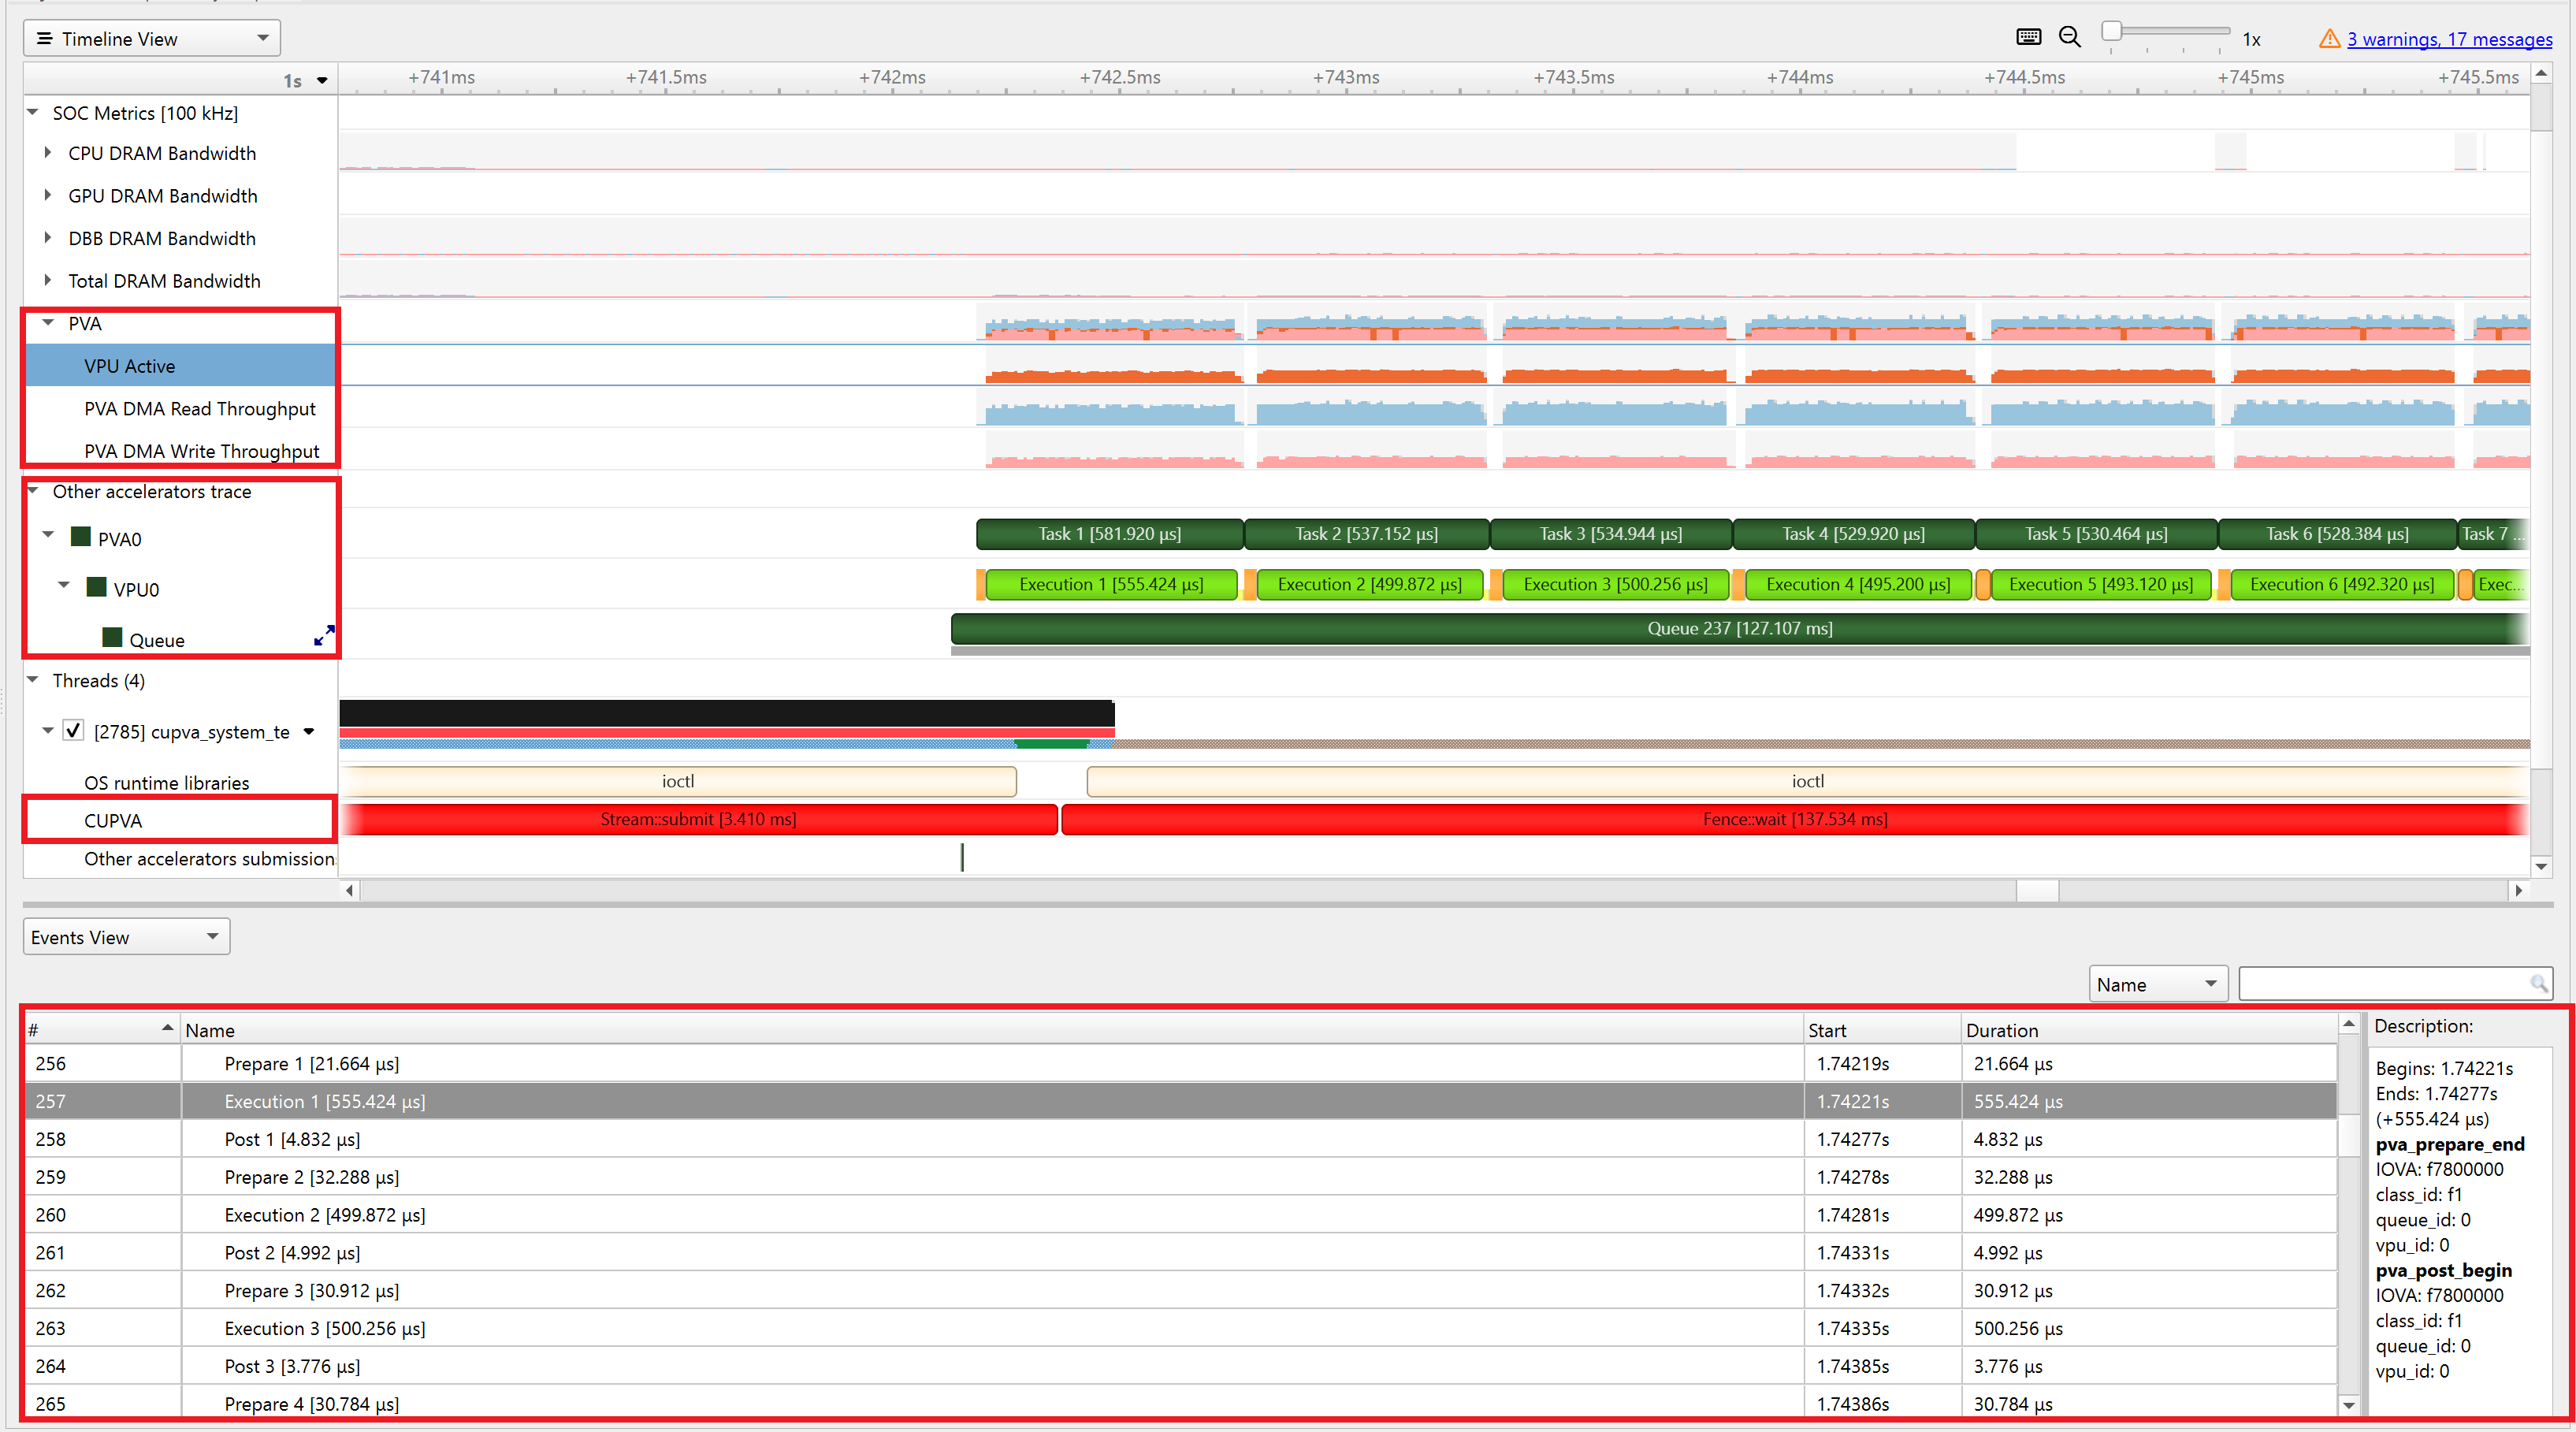The image size is (2576, 1432).
Task: Click the VPU0 green square icon
Action: click(x=97, y=587)
